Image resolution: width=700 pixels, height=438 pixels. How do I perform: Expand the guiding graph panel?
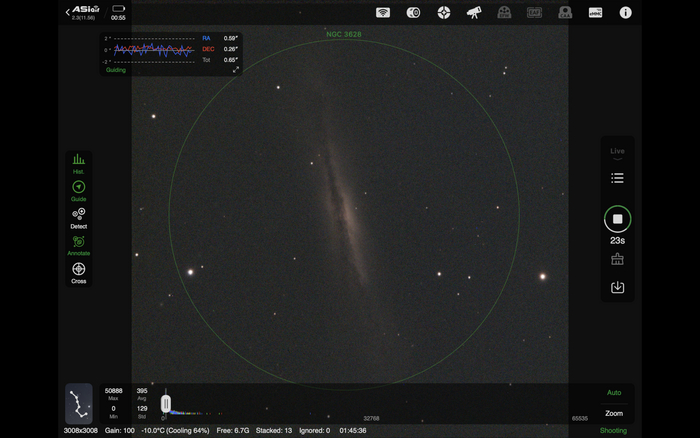[236, 70]
